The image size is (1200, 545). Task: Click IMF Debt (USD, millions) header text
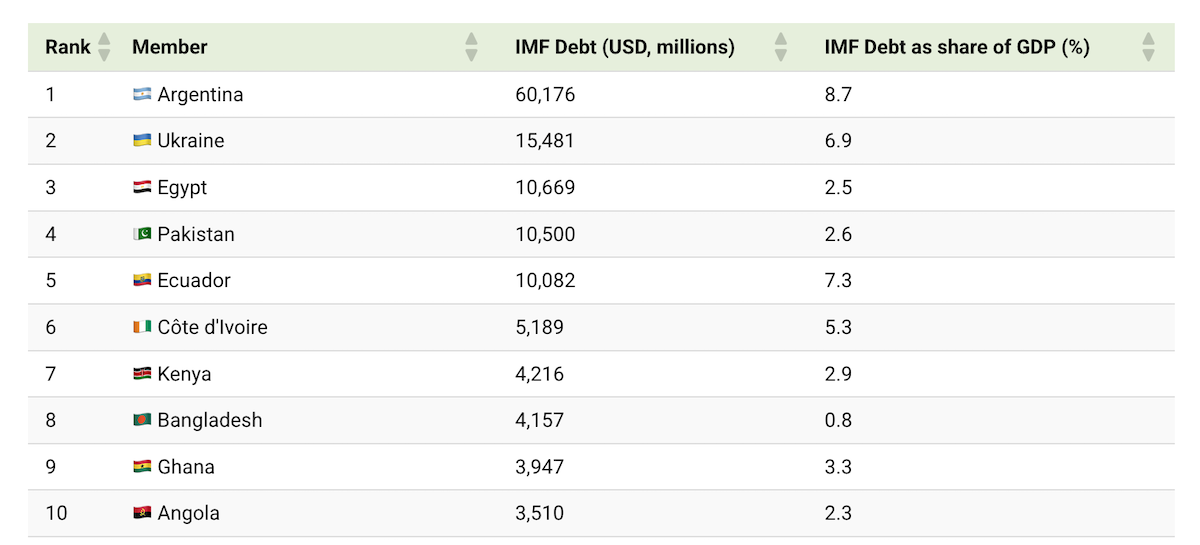pyautogui.click(x=624, y=47)
